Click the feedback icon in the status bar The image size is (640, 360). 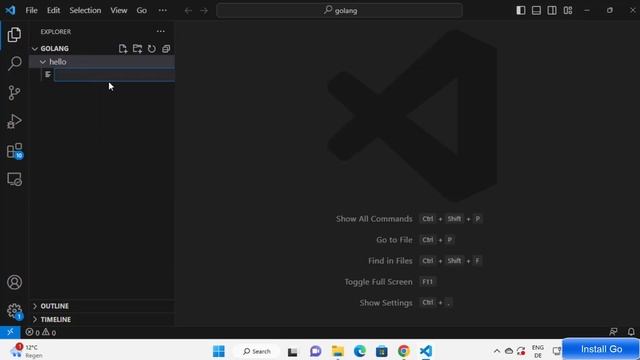pyautogui.click(x=613, y=332)
